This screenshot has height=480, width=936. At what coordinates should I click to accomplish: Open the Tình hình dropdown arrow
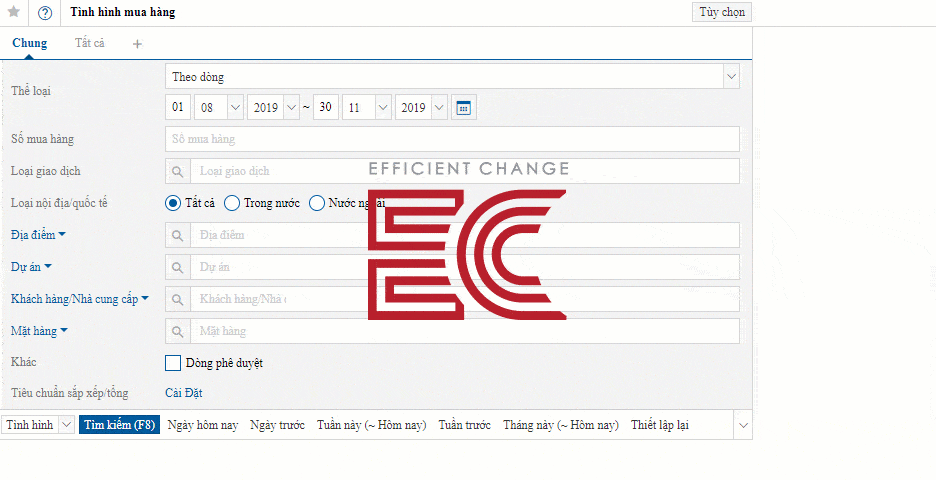coord(67,425)
